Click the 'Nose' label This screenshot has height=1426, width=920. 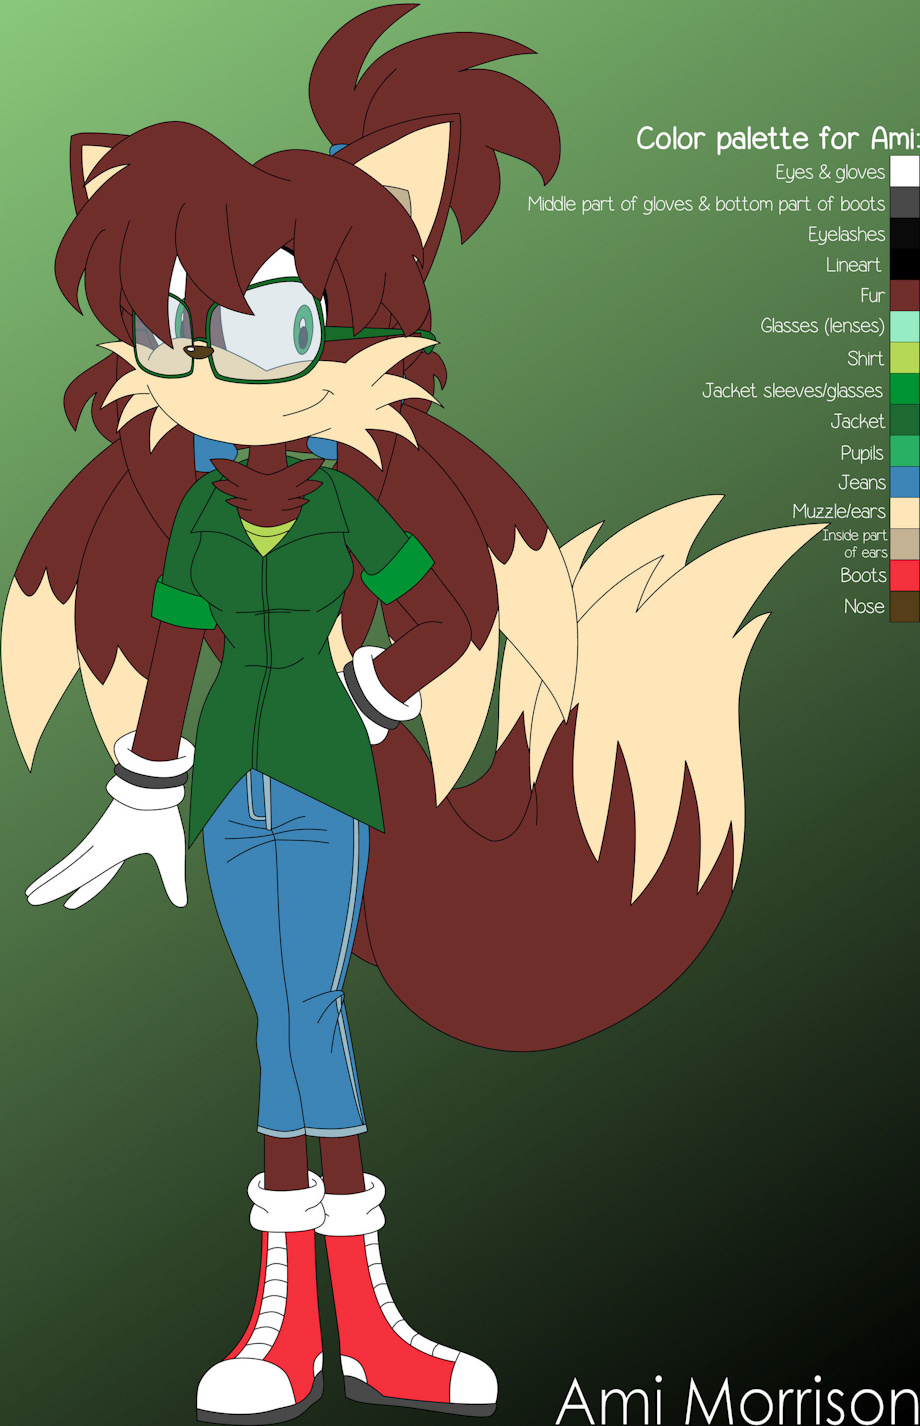click(864, 606)
